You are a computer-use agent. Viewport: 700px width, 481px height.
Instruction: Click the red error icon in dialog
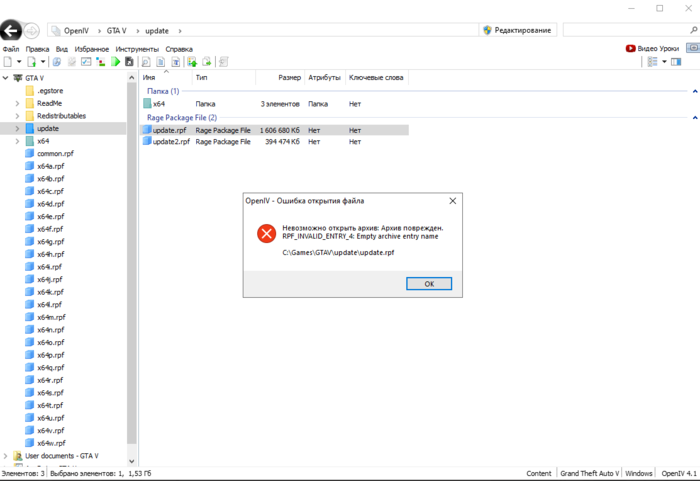point(266,234)
